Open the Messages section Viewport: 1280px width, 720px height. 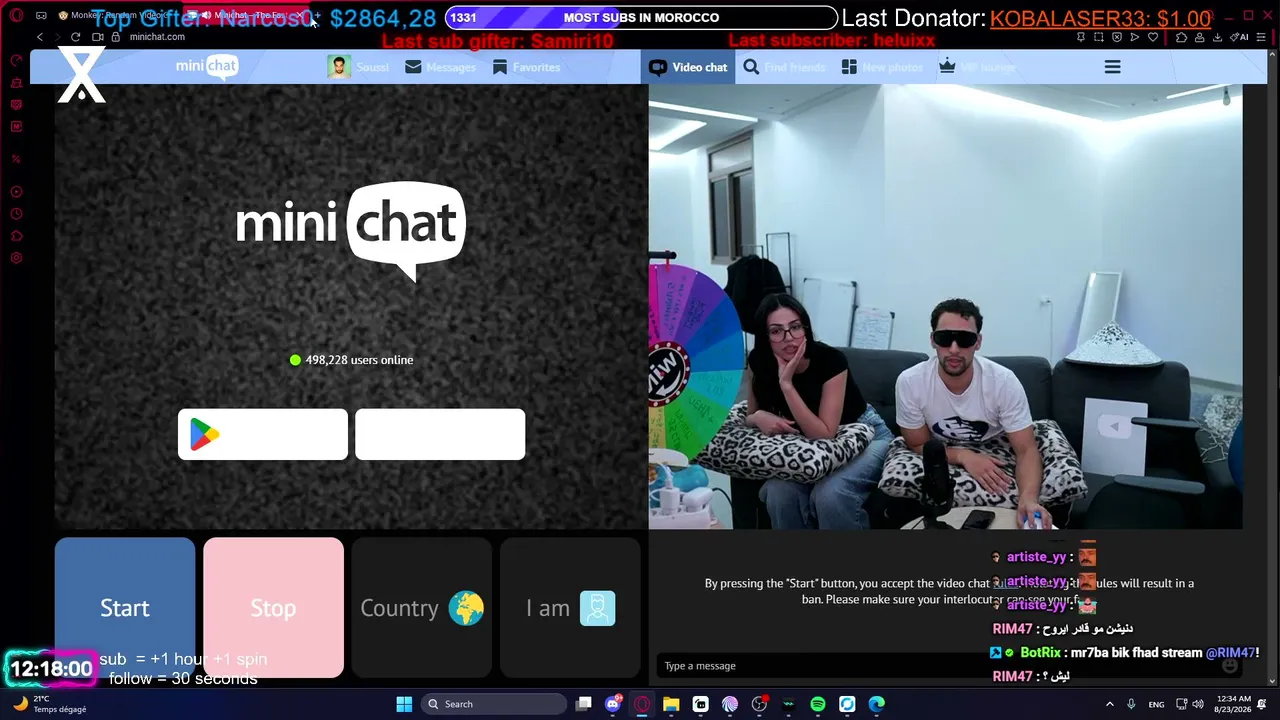(440, 67)
